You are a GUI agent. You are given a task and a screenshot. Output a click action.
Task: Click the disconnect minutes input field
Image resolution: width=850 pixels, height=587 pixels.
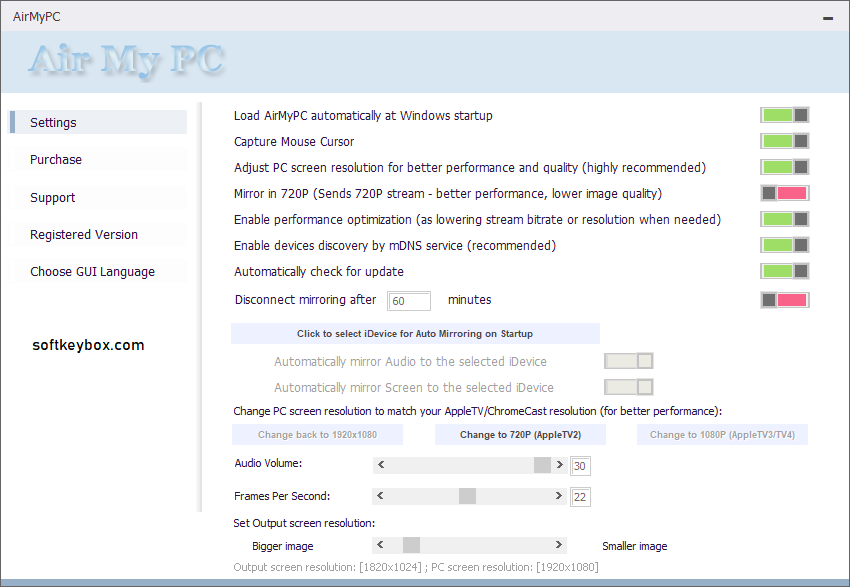(408, 300)
